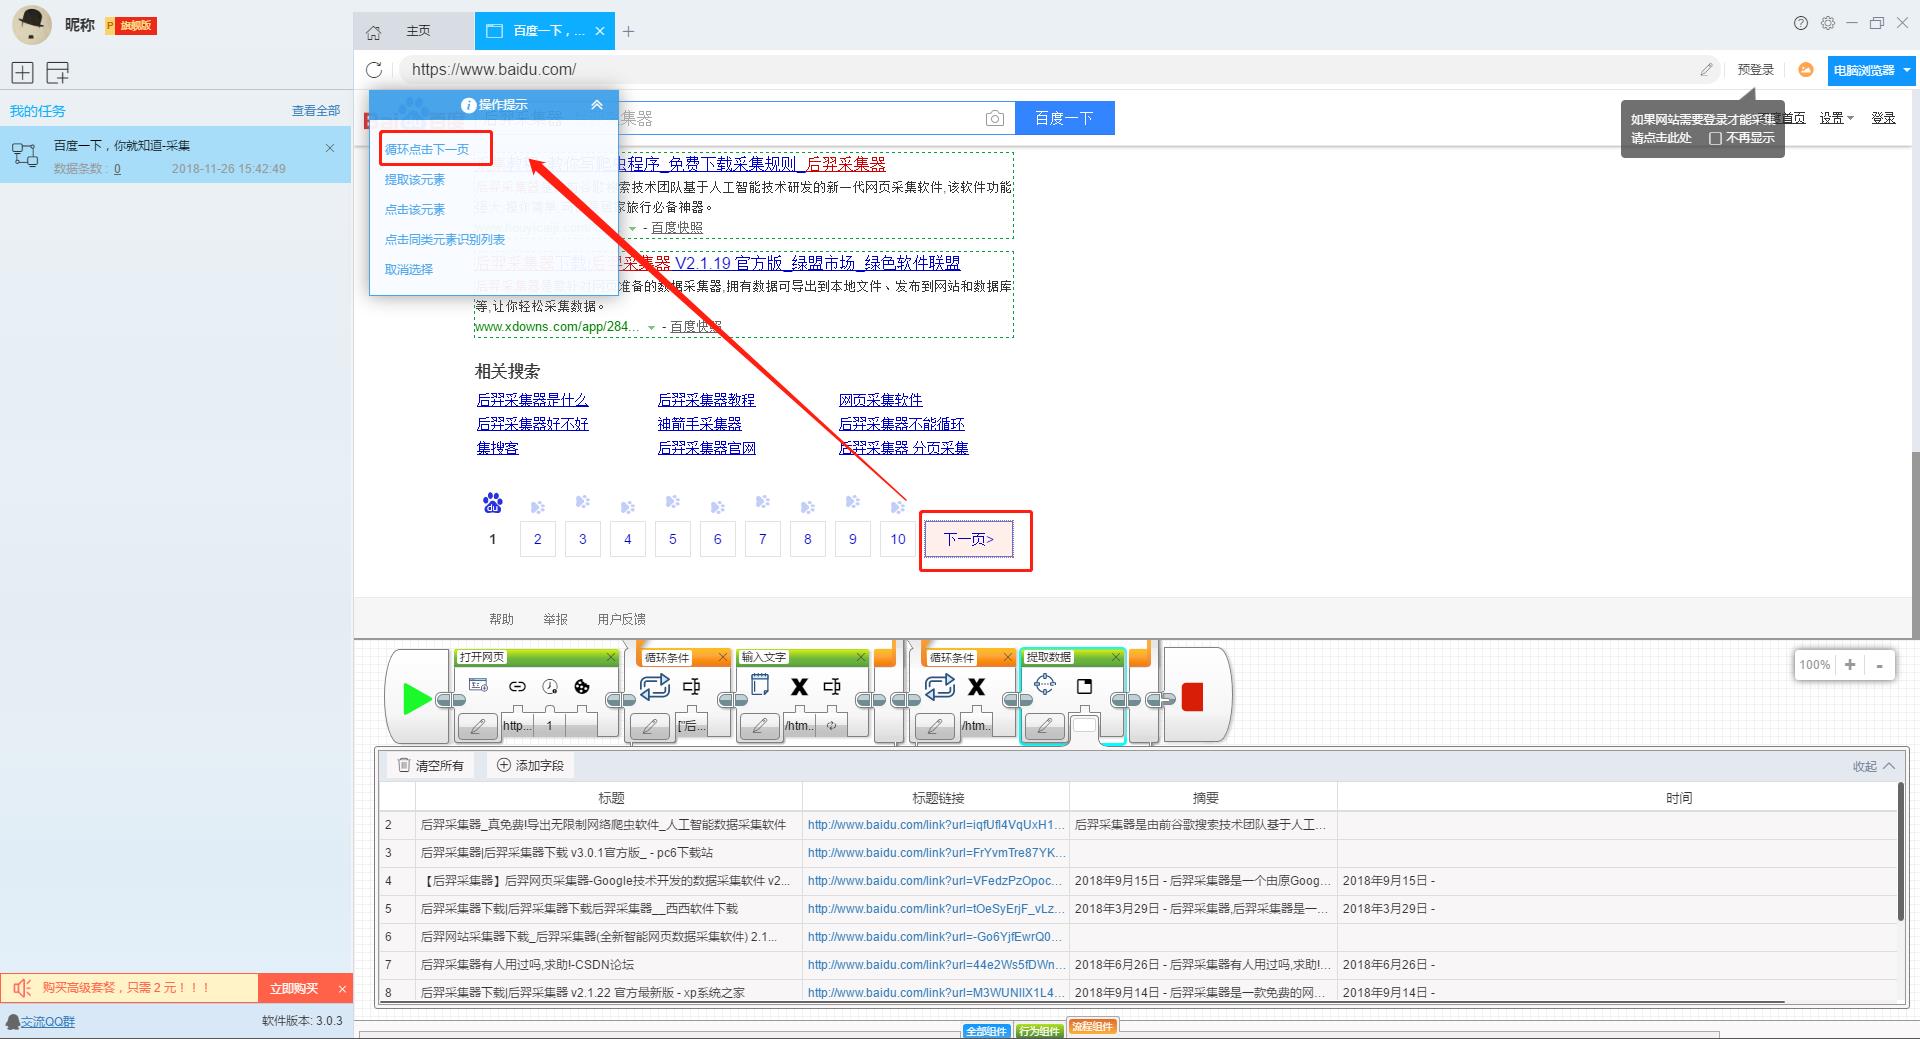Click the 百度一下 search button

[1064, 118]
